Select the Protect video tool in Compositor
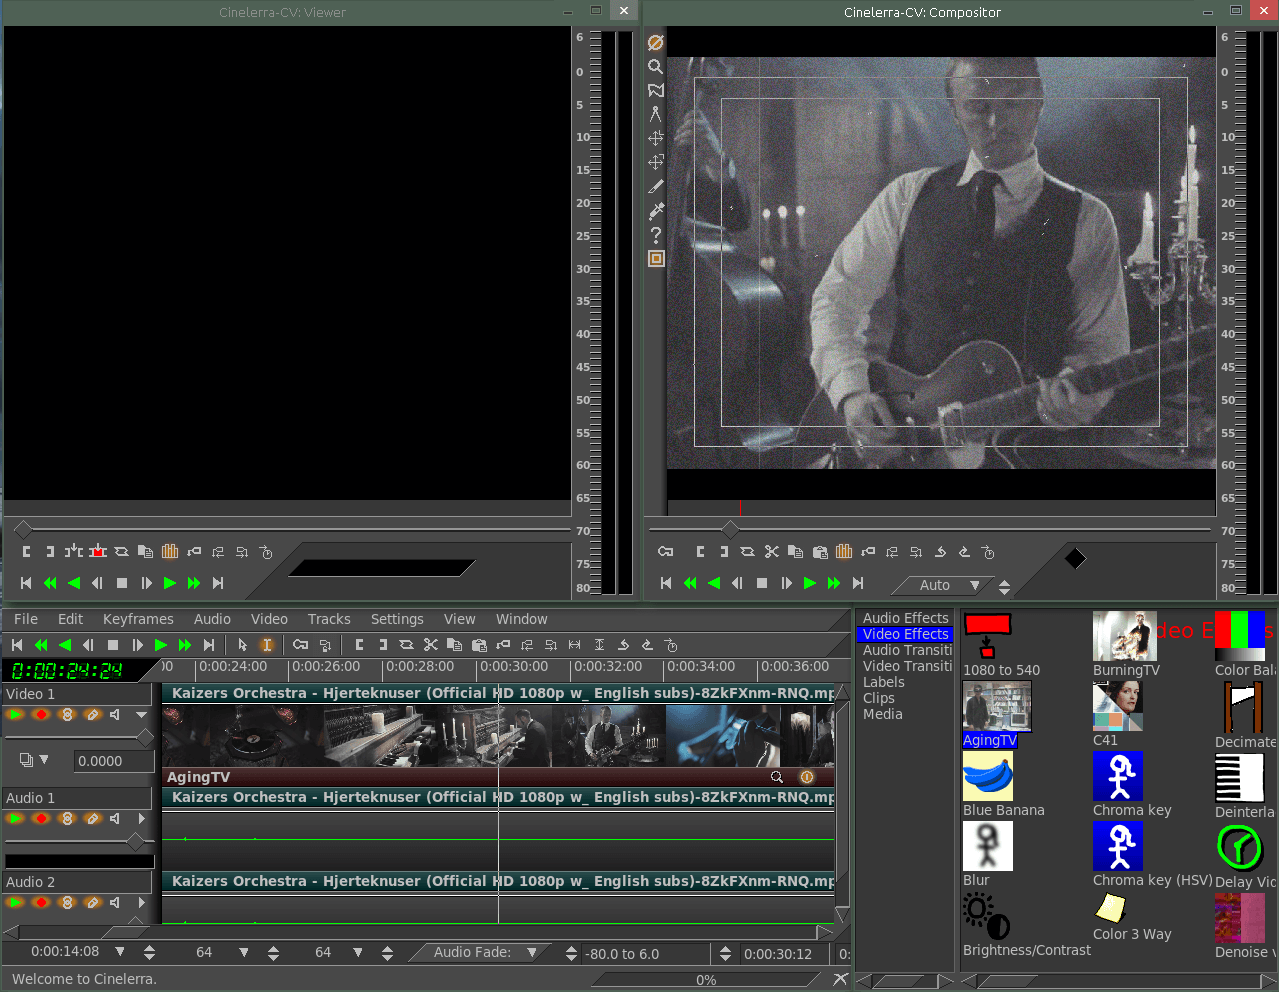1279x992 pixels. click(656, 42)
